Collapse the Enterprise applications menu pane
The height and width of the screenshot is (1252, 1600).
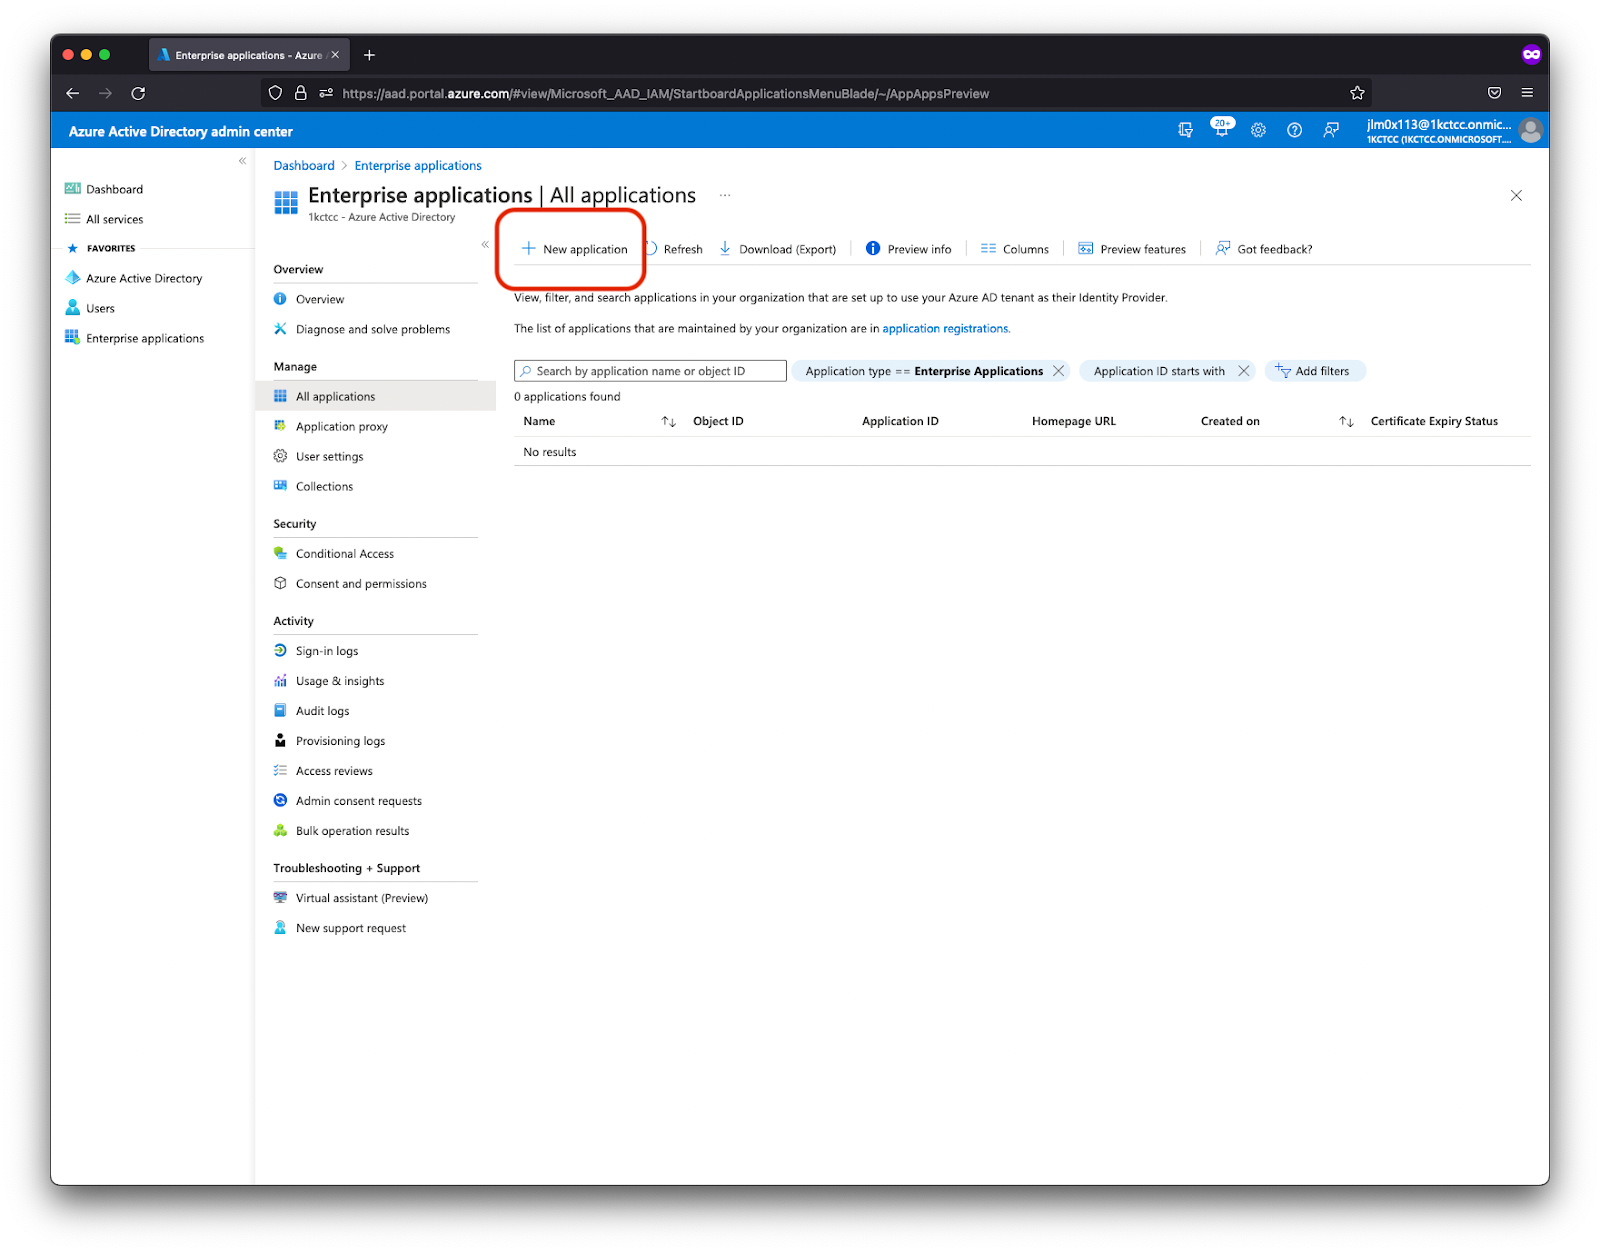[x=485, y=244]
